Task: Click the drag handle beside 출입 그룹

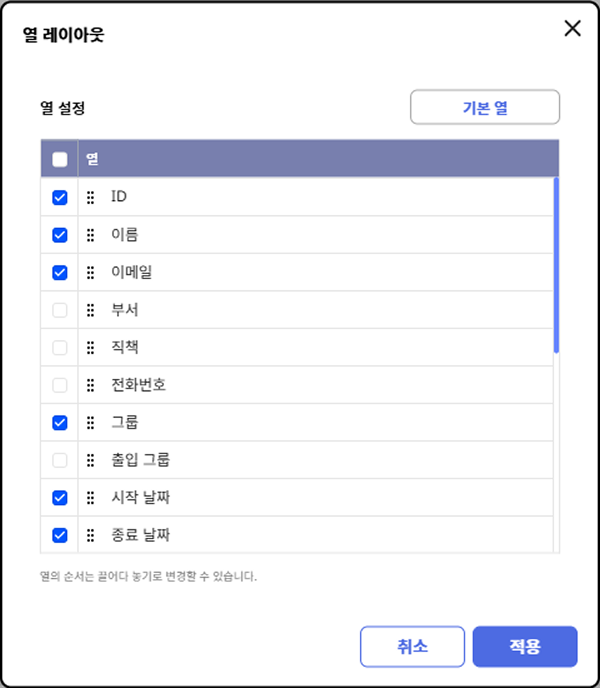Action: point(90,460)
